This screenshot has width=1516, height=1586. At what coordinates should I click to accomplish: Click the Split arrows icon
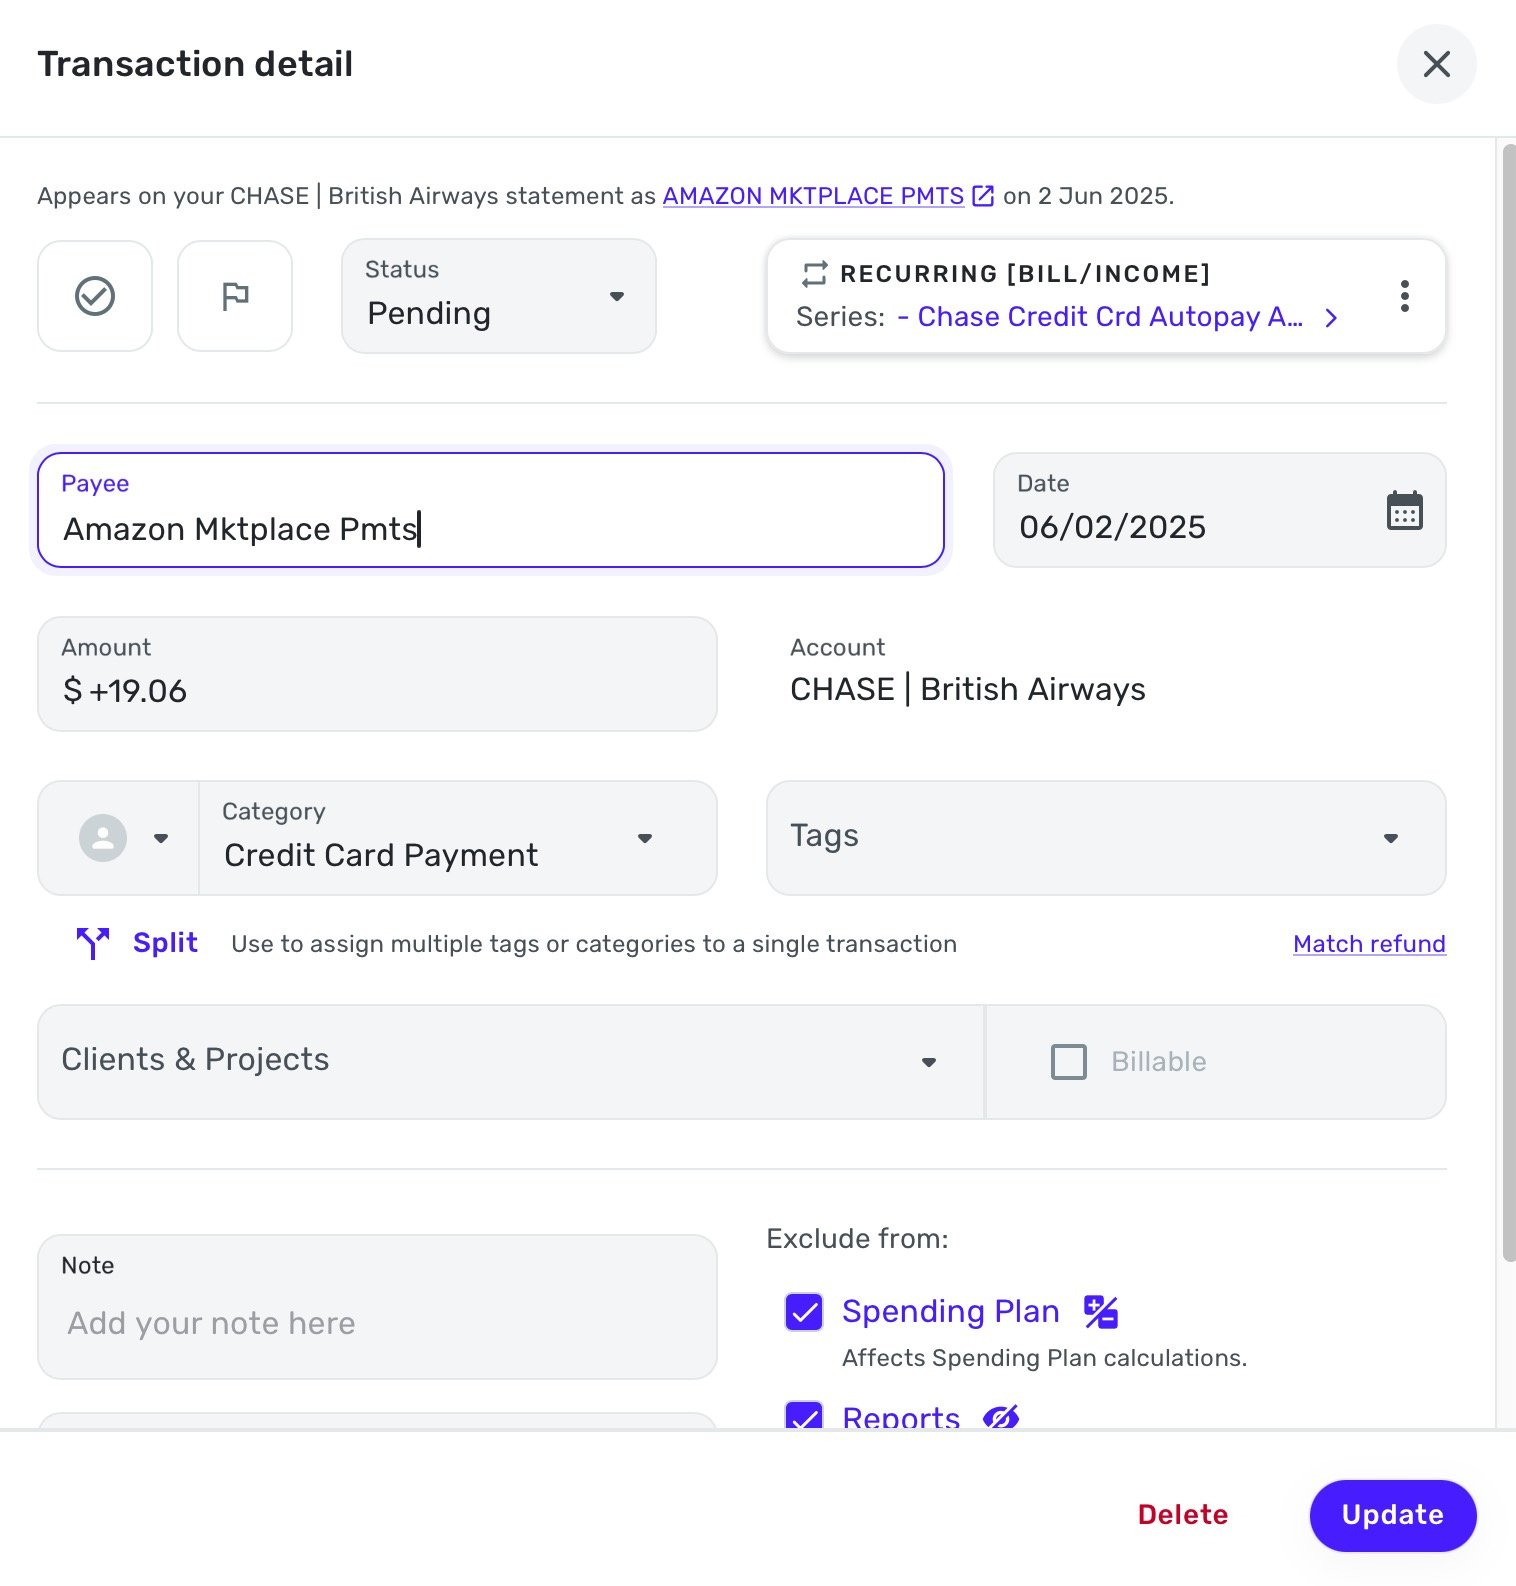[93, 943]
